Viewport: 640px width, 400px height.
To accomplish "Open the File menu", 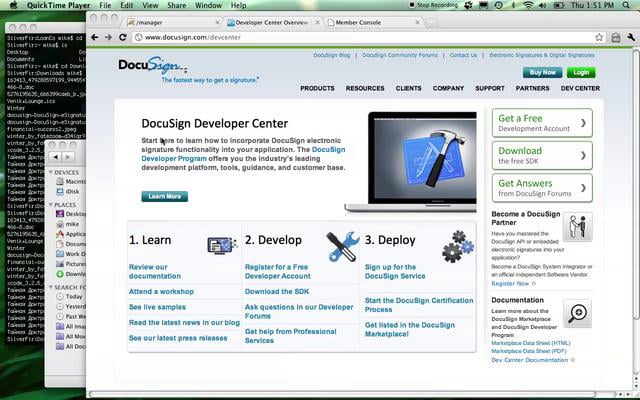I will [x=105, y=5].
